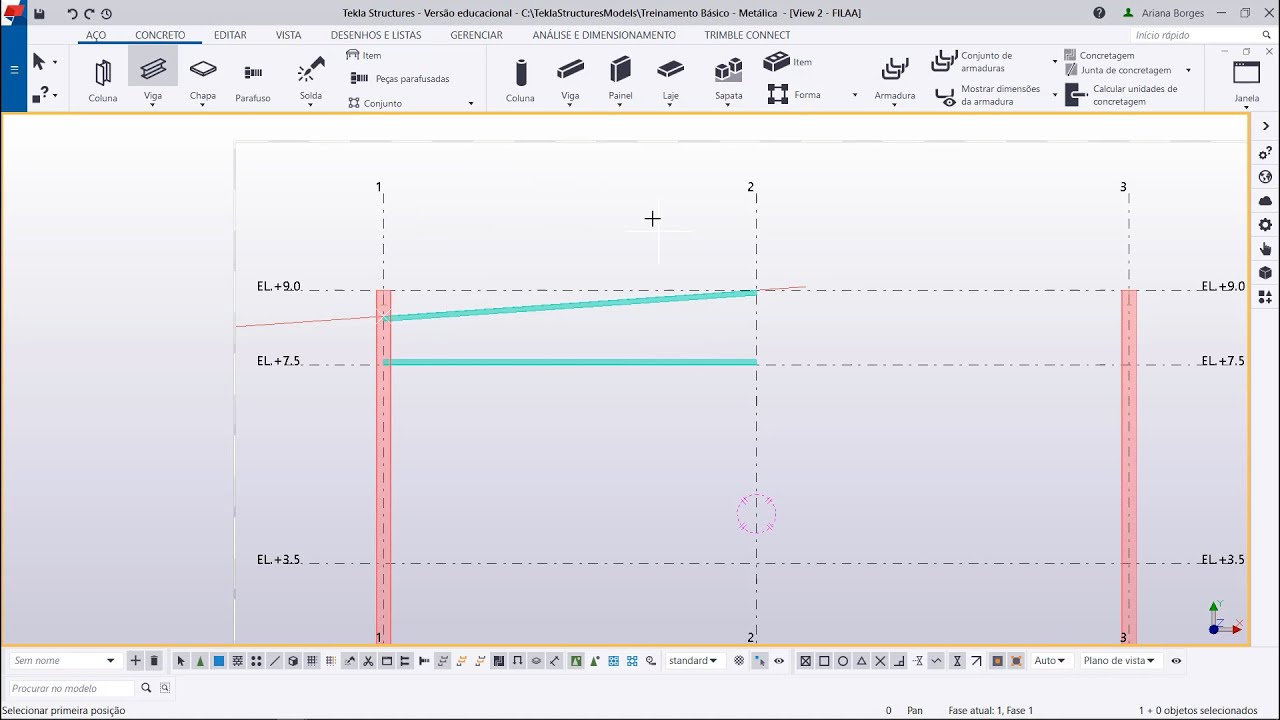The height and width of the screenshot is (720, 1280).
Task: Open the Janela window tool
Action: pyautogui.click(x=1247, y=81)
